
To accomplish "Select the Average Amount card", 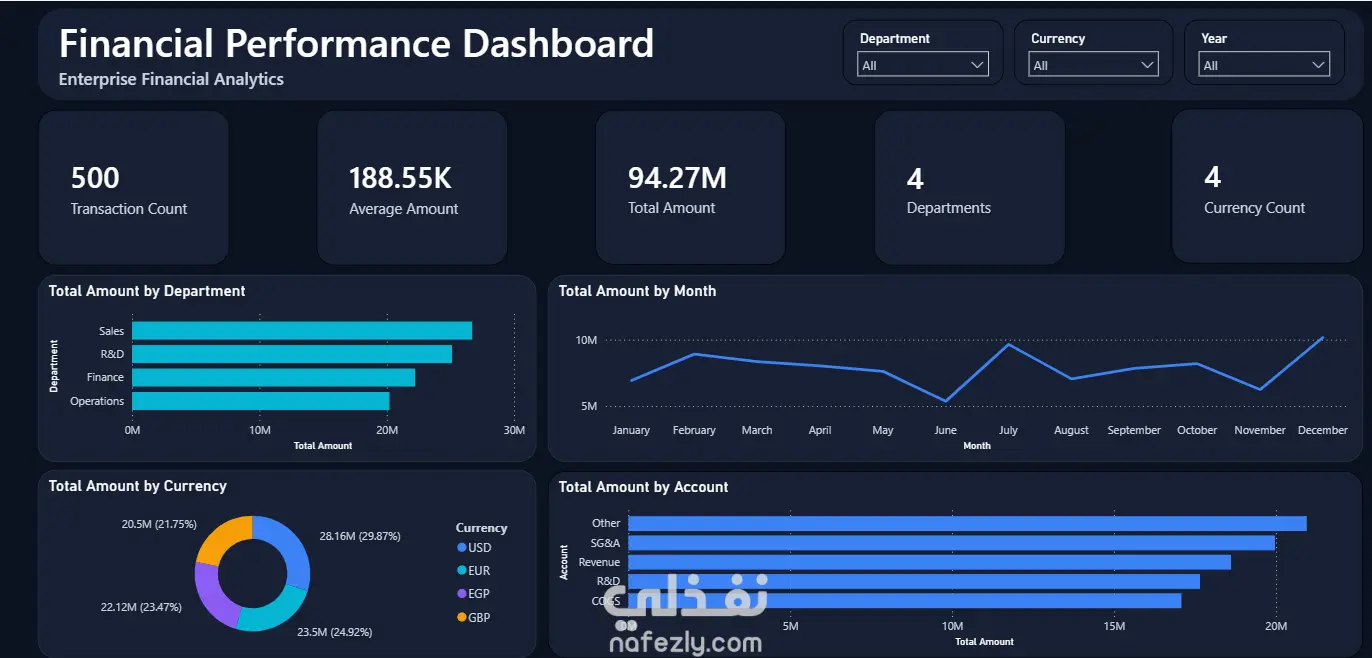I will (x=412, y=188).
